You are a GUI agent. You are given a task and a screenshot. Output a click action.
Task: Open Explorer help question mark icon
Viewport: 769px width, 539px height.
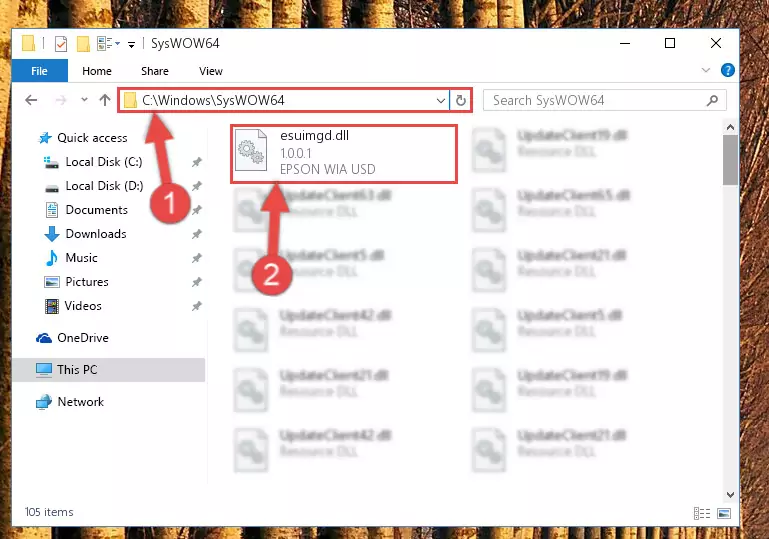click(727, 70)
